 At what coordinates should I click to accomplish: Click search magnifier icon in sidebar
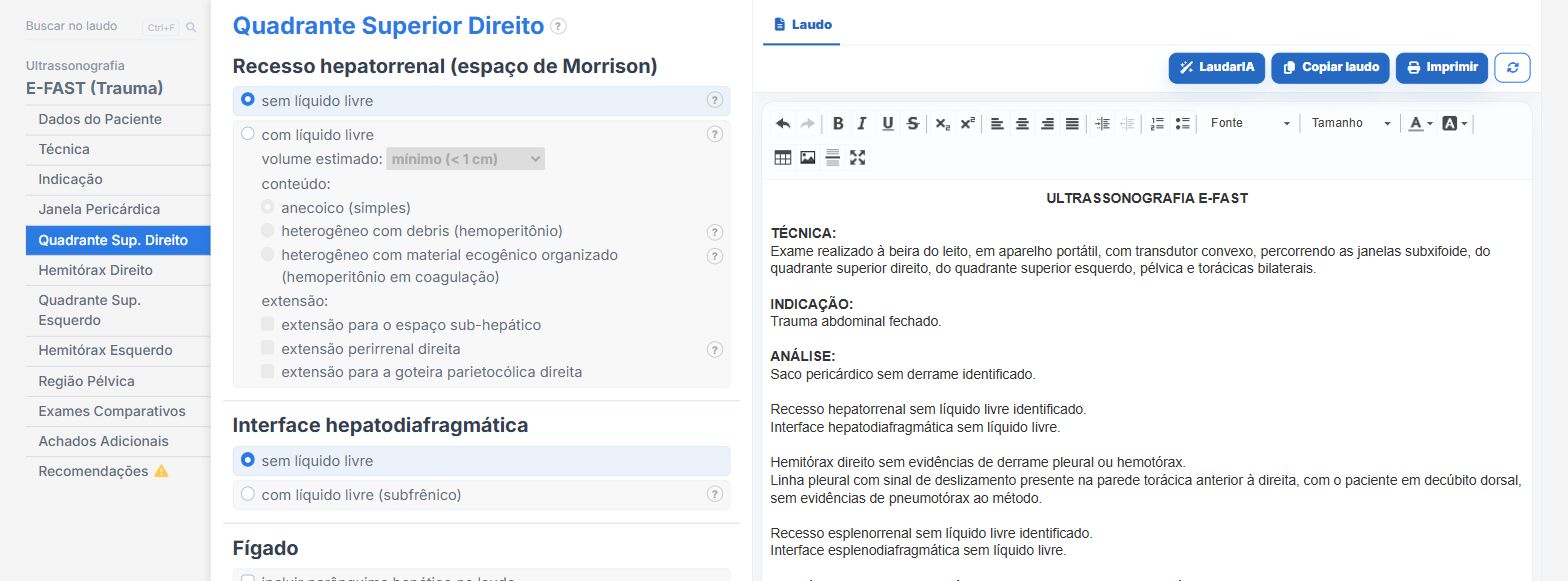click(x=191, y=27)
